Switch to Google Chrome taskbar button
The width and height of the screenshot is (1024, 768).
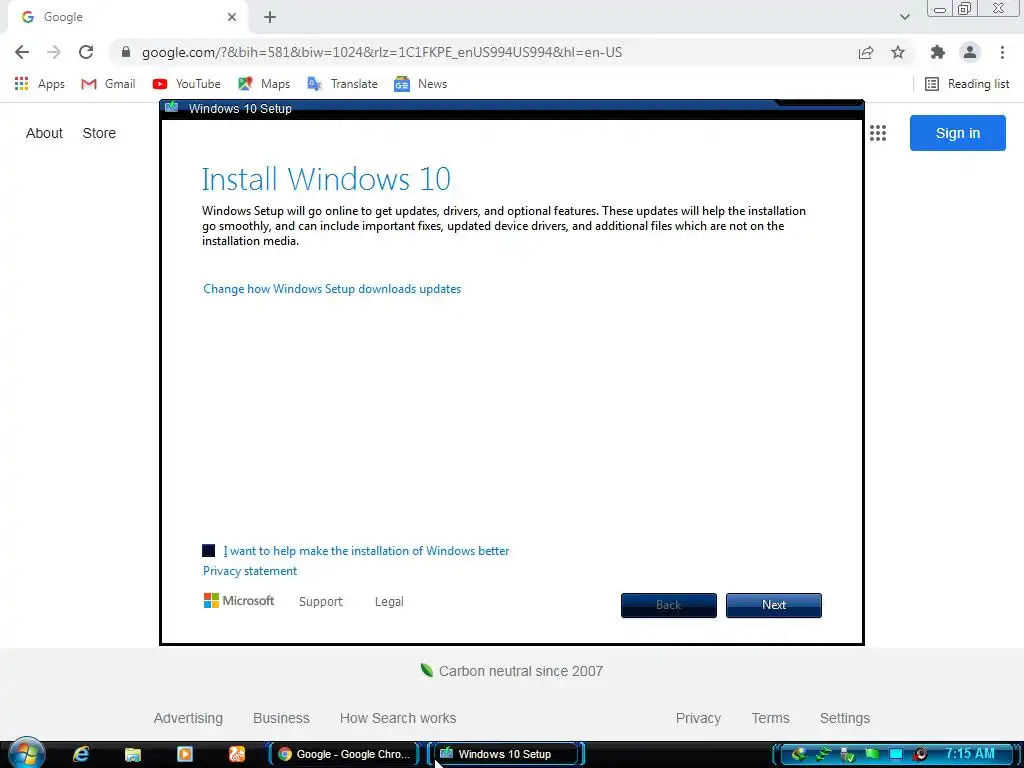344,754
